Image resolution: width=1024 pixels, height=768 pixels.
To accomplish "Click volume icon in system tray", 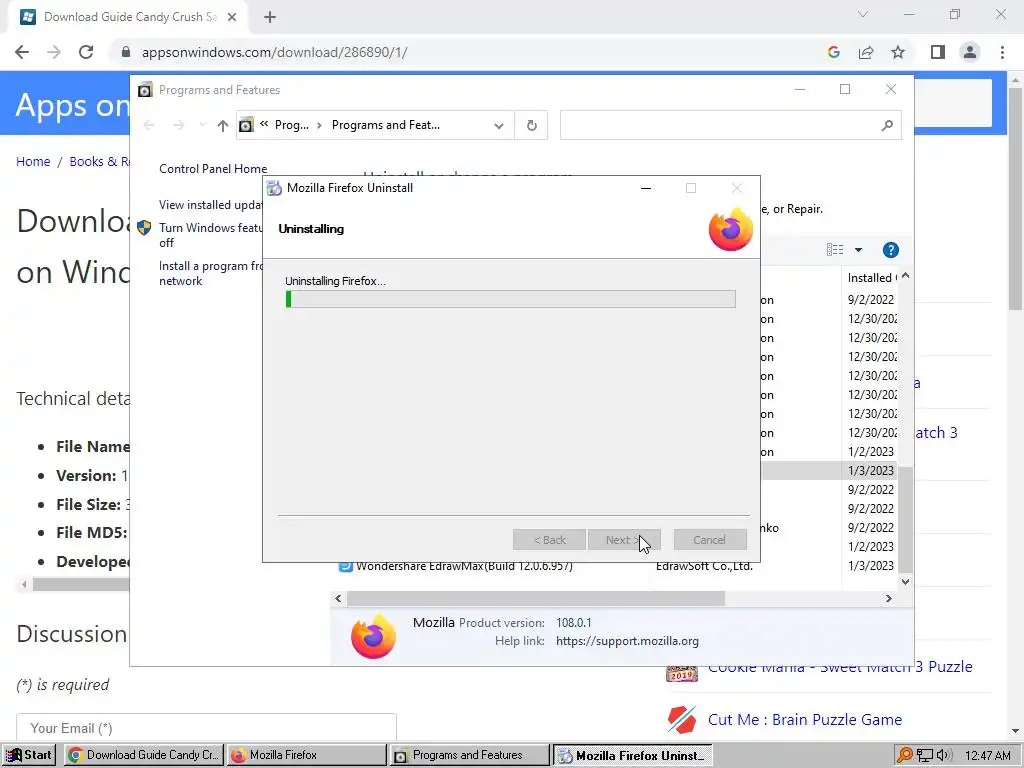I will tap(944, 756).
